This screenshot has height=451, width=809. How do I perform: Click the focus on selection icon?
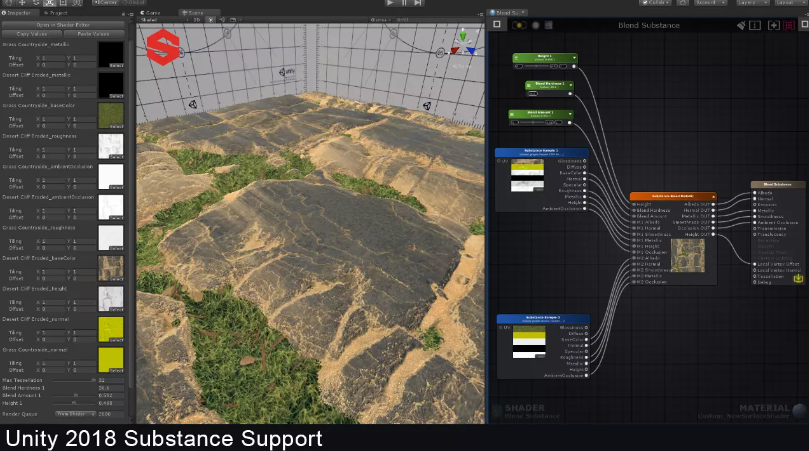click(755, 25)
